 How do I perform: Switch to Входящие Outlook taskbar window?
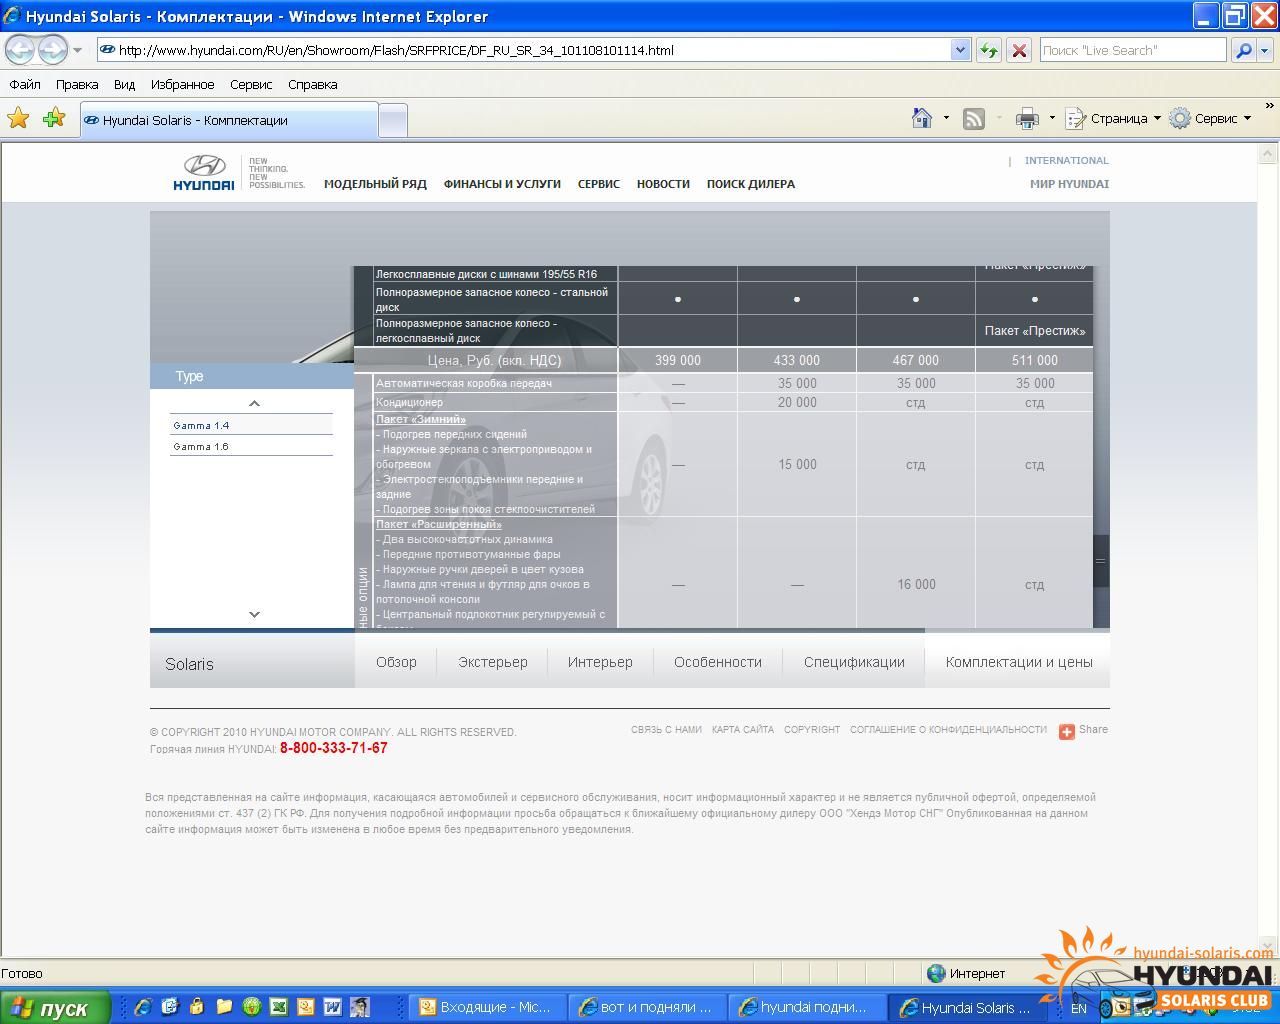click(488, 1008)
